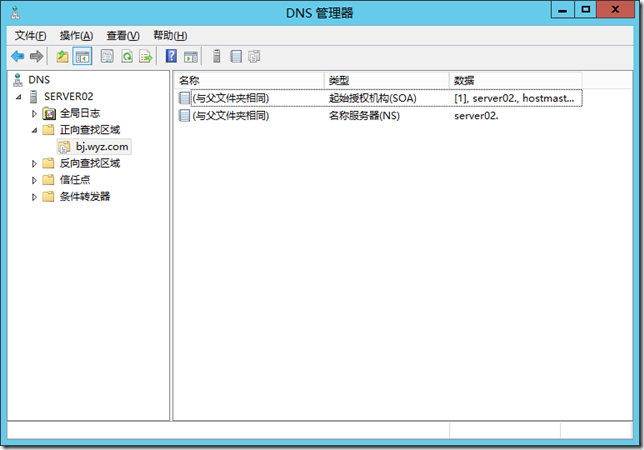The image size is (644, 450).
Task: Expand the 条件转发器 node
Action: pos(34,197)
